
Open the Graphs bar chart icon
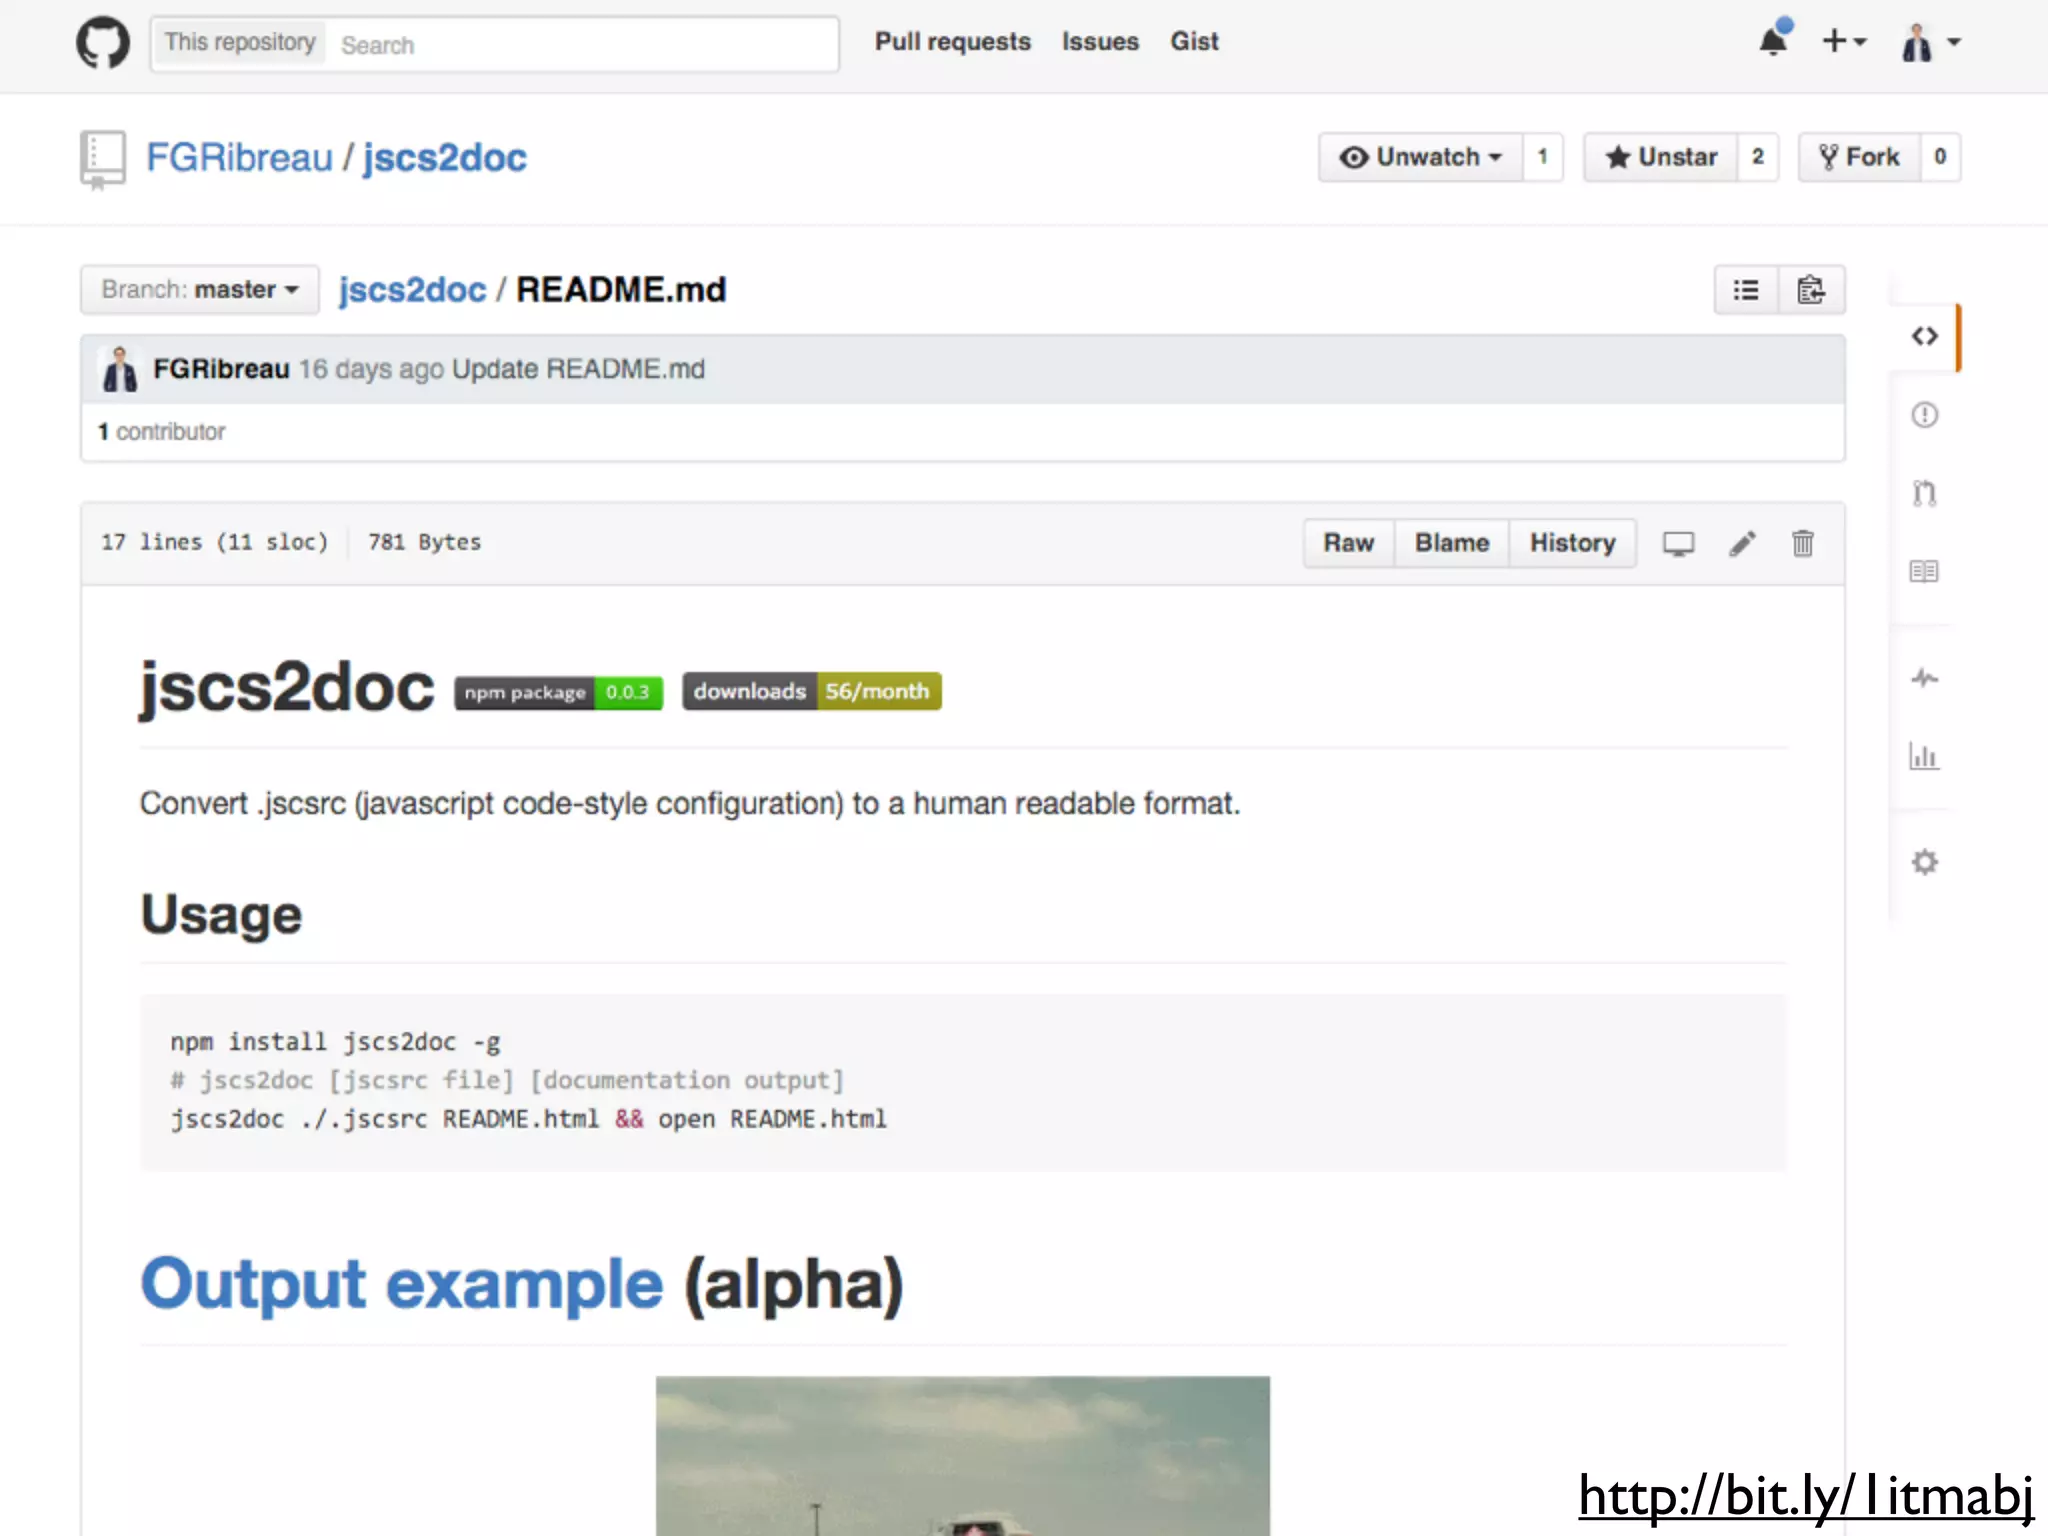pyautogui.click(x=1924, y=757)
